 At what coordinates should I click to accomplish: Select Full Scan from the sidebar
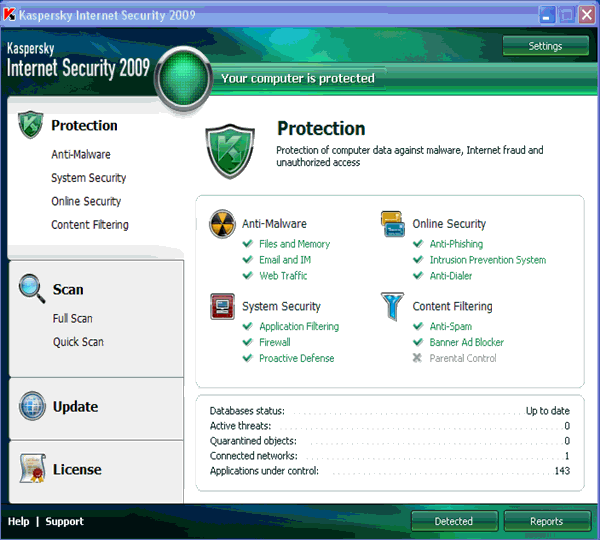[73, 318]
